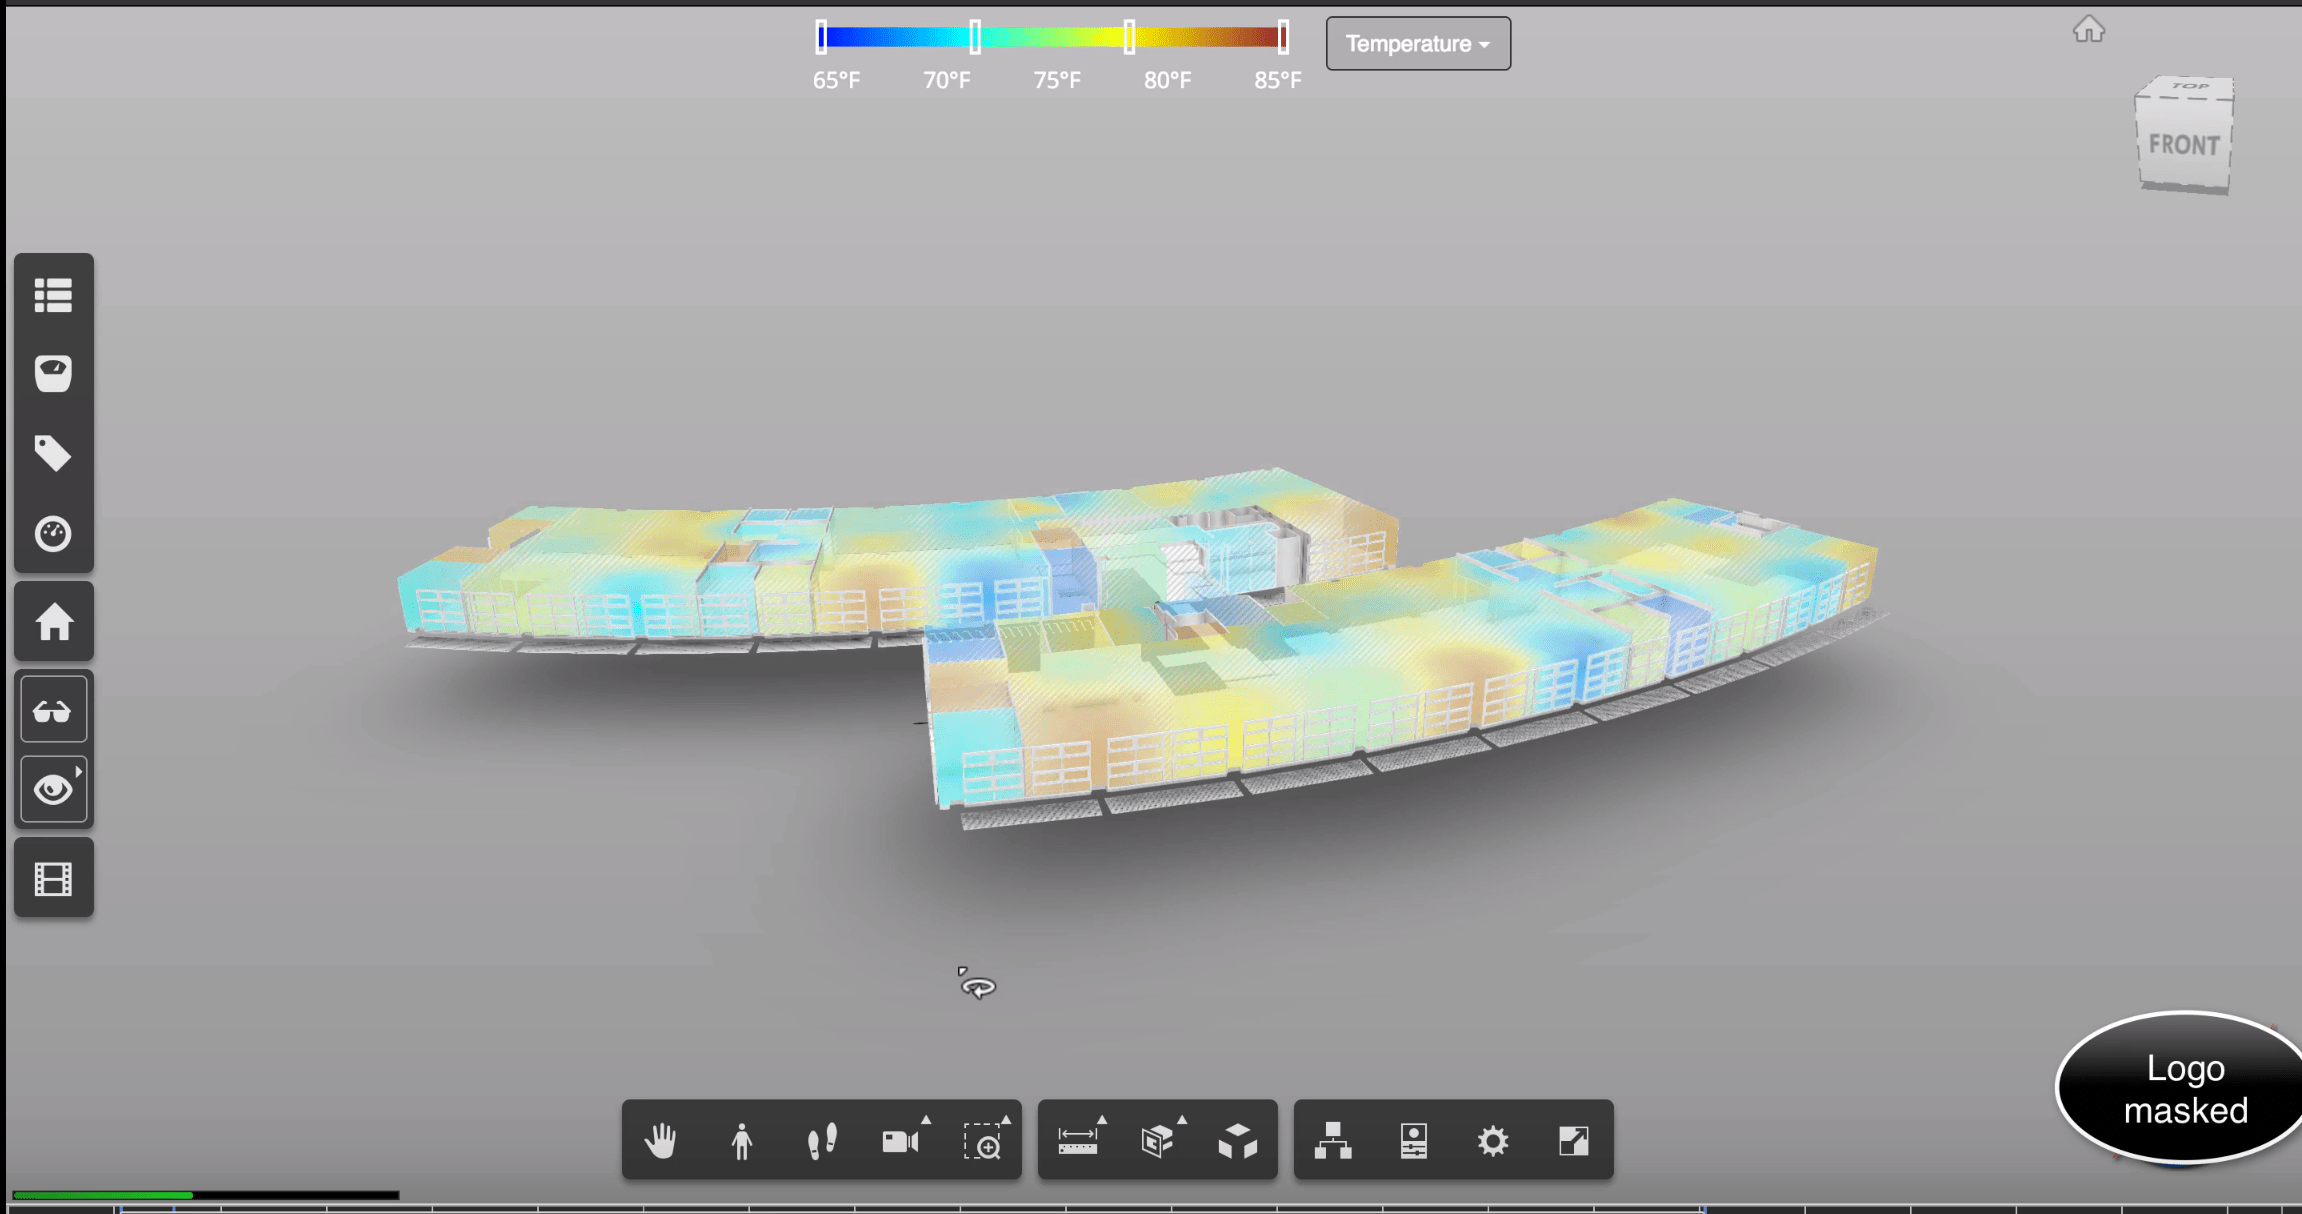
Task: Click the 80°F handle on the temperature slider
Action: [x=1129, y=38]
